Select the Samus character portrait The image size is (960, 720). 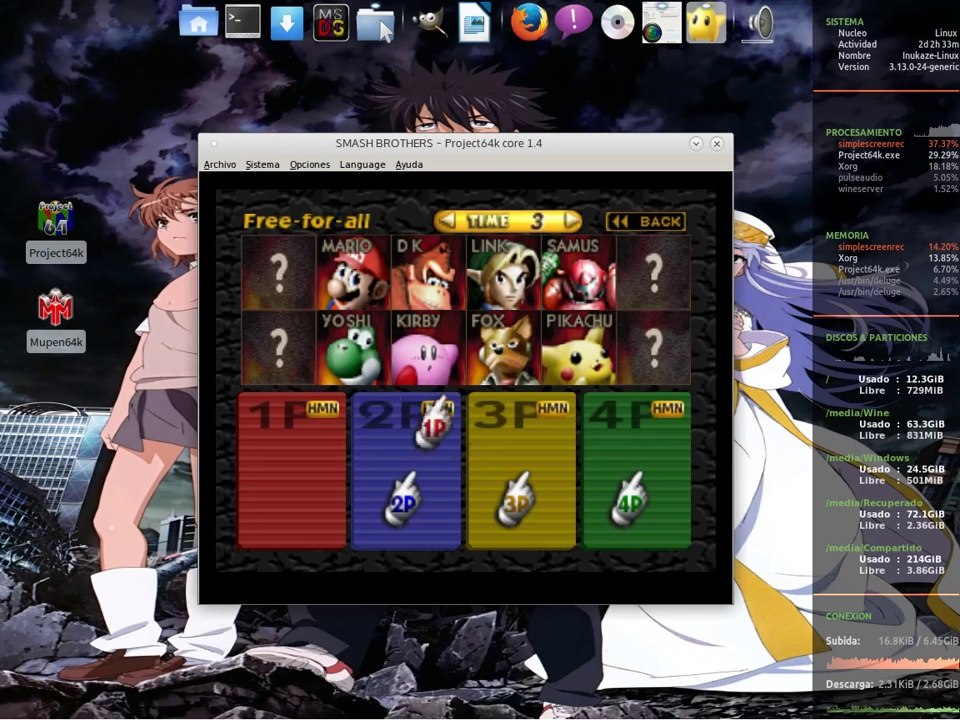(579, 272)
